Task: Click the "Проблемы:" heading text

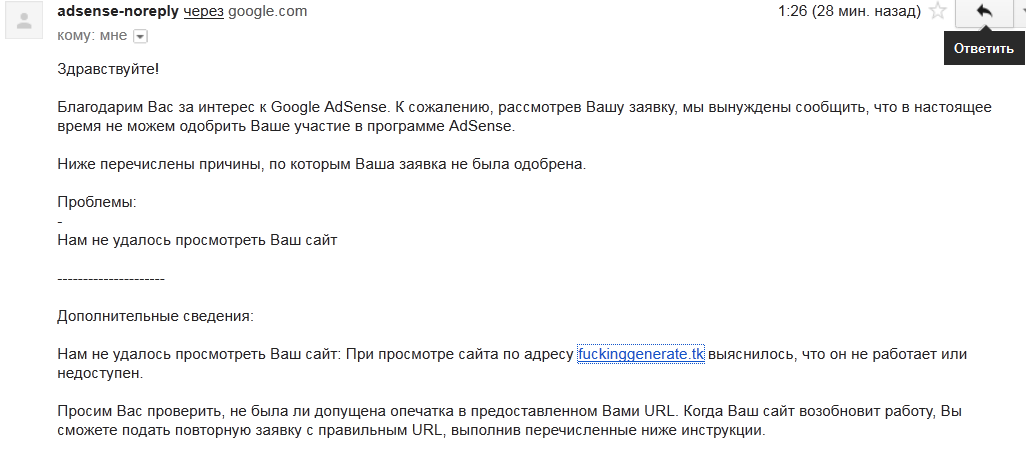Action: [x=97, y=202]
